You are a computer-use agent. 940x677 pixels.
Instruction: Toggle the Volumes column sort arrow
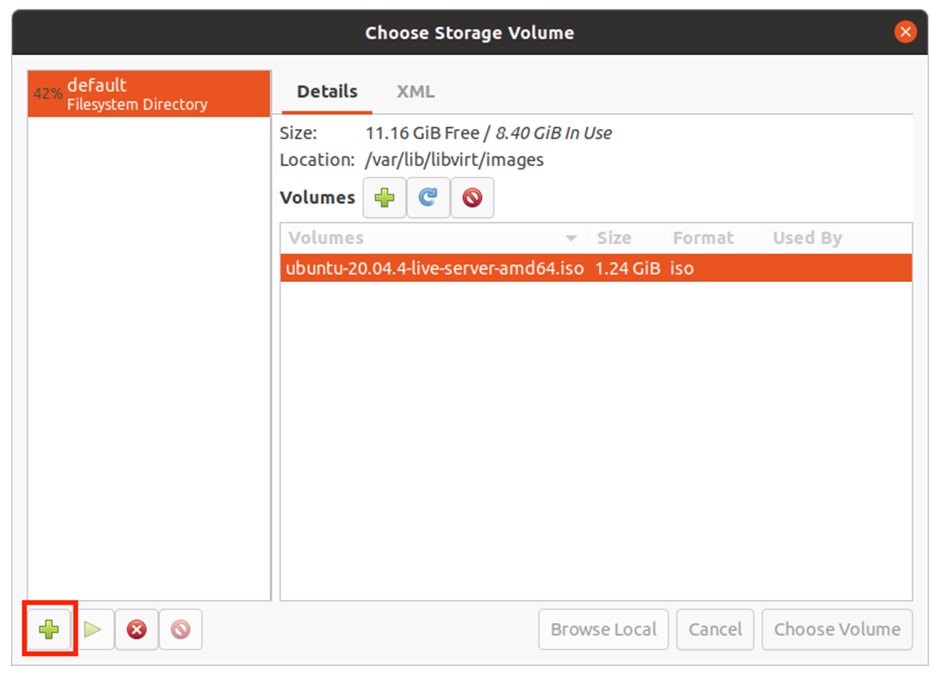point(571,239)
